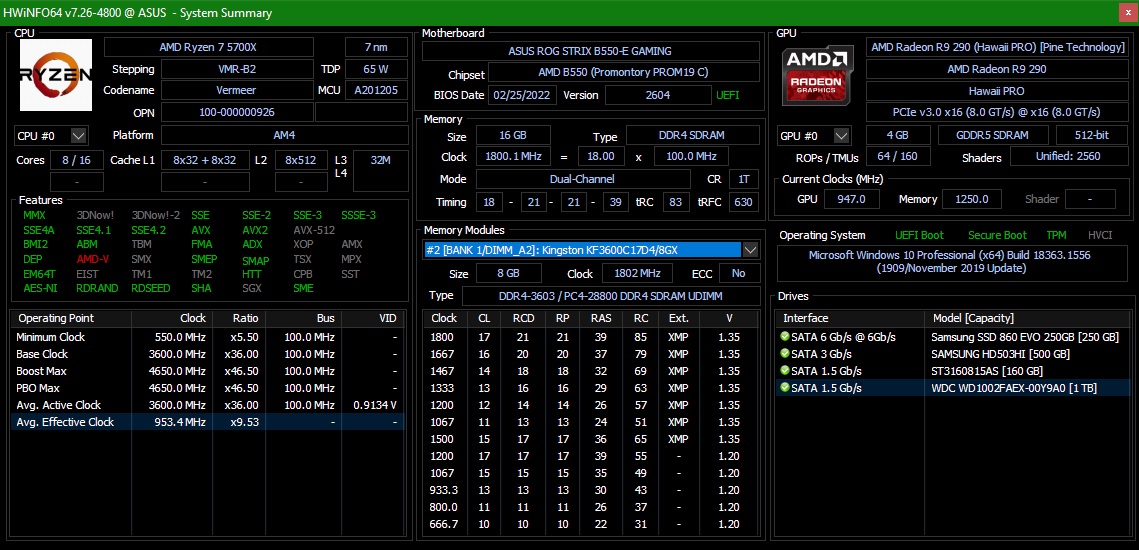The height and width of the screenshot is (550, 1139).
Task: Click the AMD Radeon Graphics logo
Action: (x=818, y=76)
